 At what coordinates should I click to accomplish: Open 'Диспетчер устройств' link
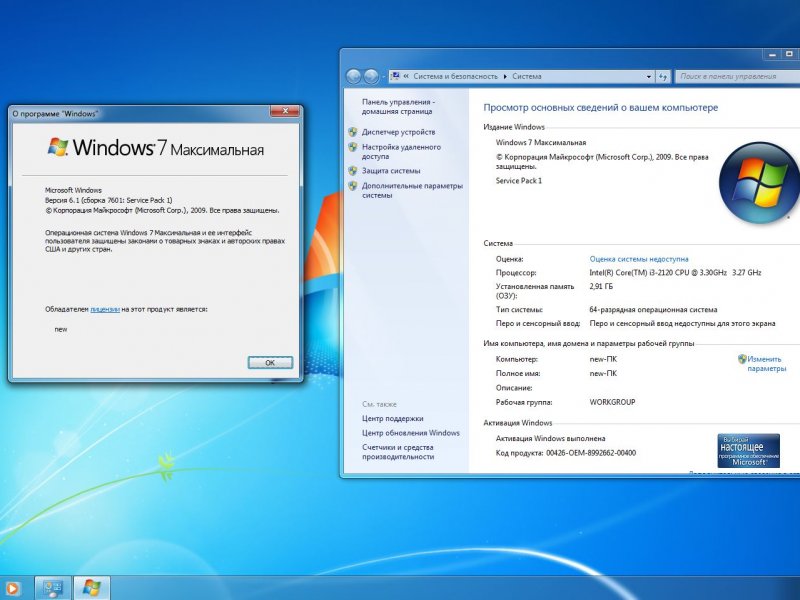tap(398, 132)
